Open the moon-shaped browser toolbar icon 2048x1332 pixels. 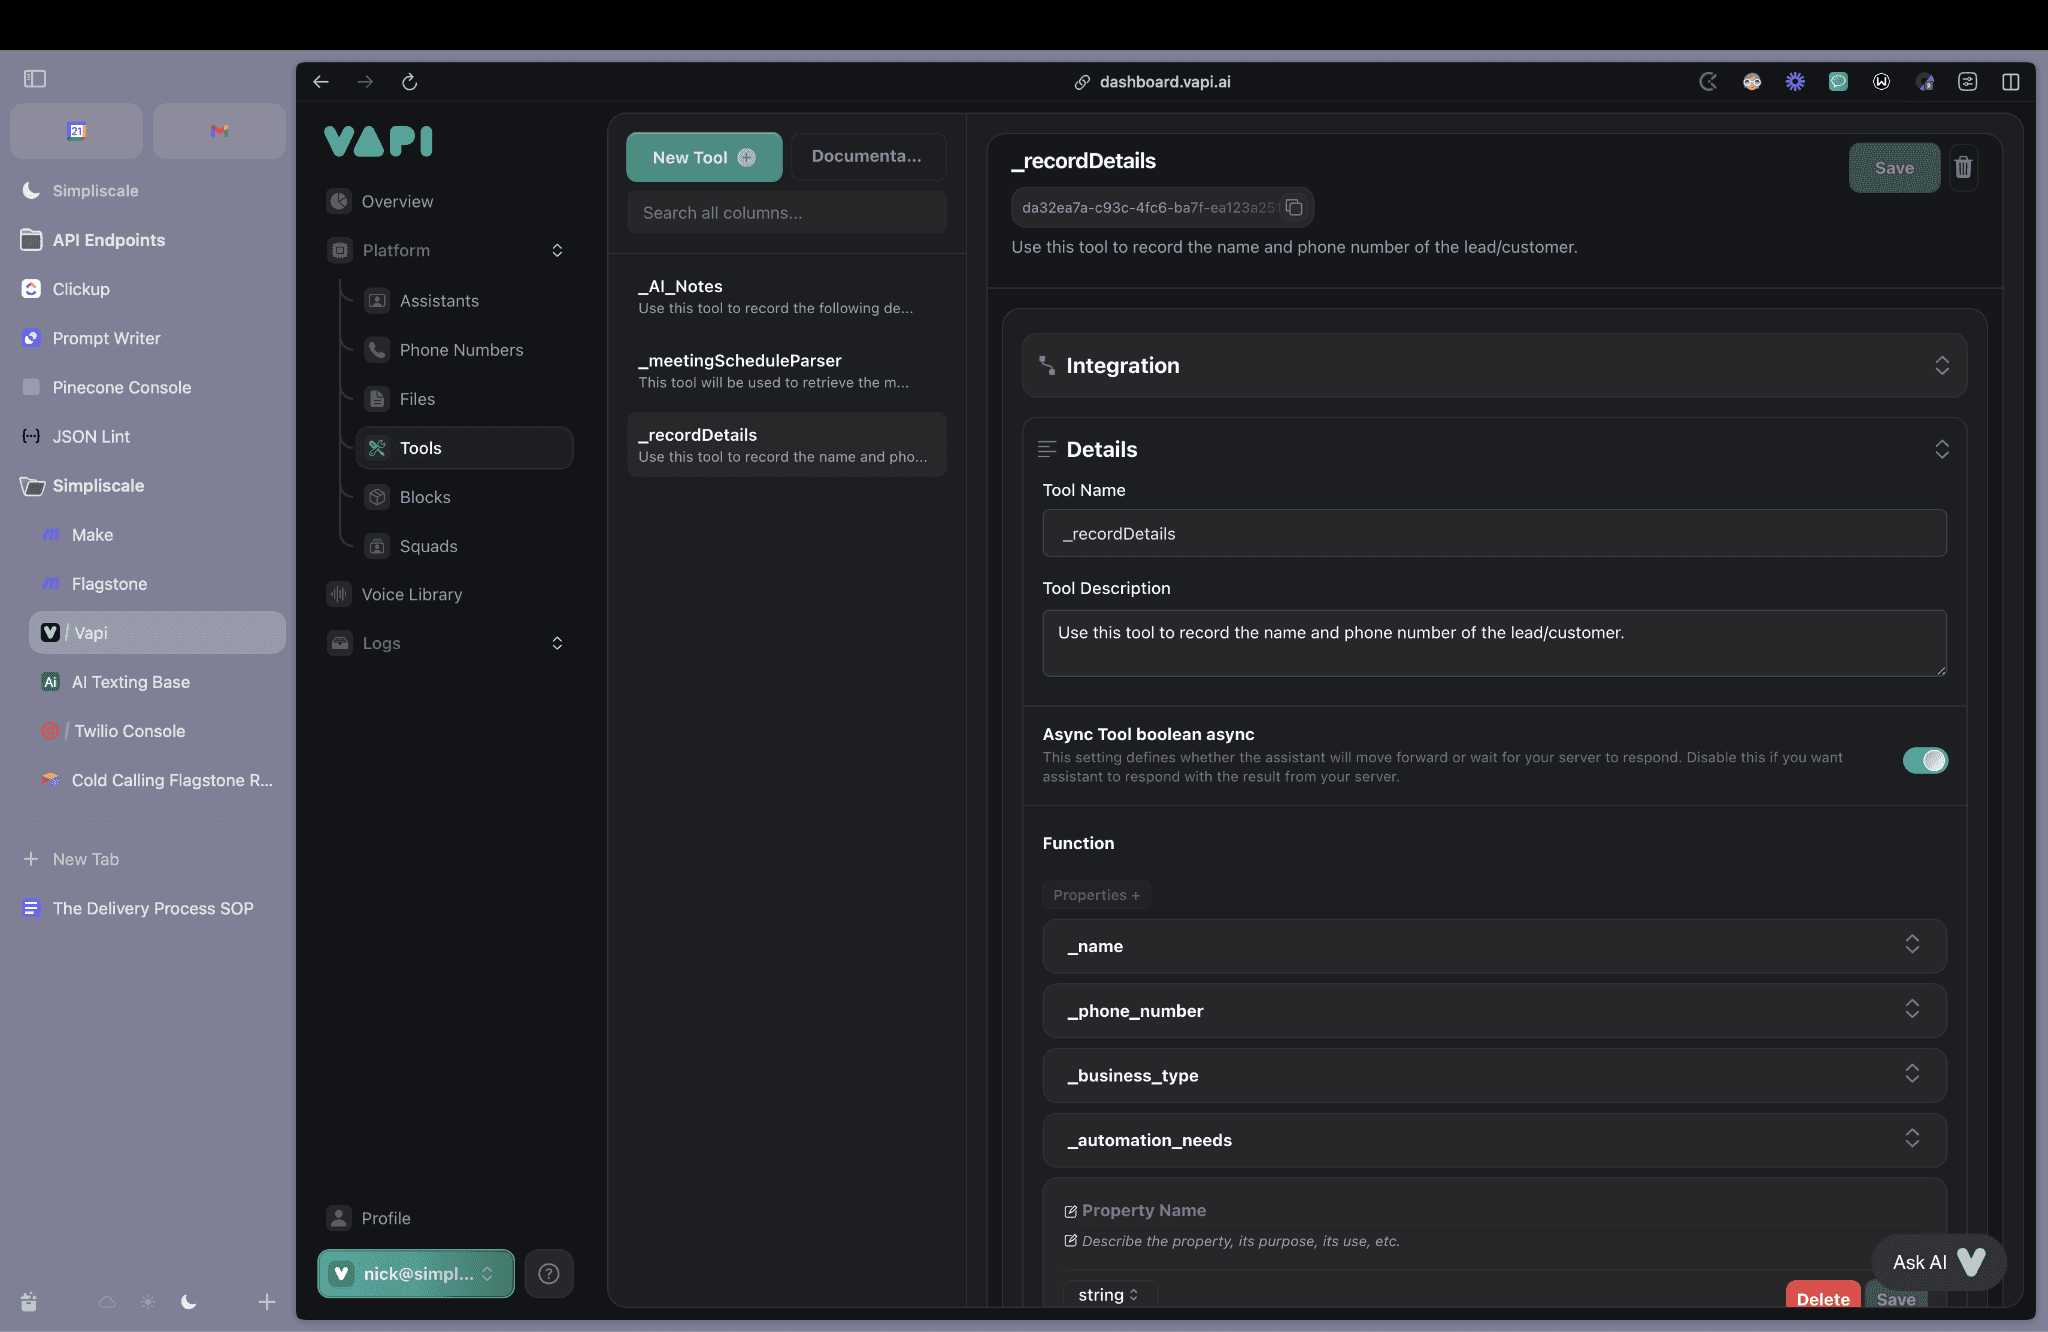click(1708, 82)
